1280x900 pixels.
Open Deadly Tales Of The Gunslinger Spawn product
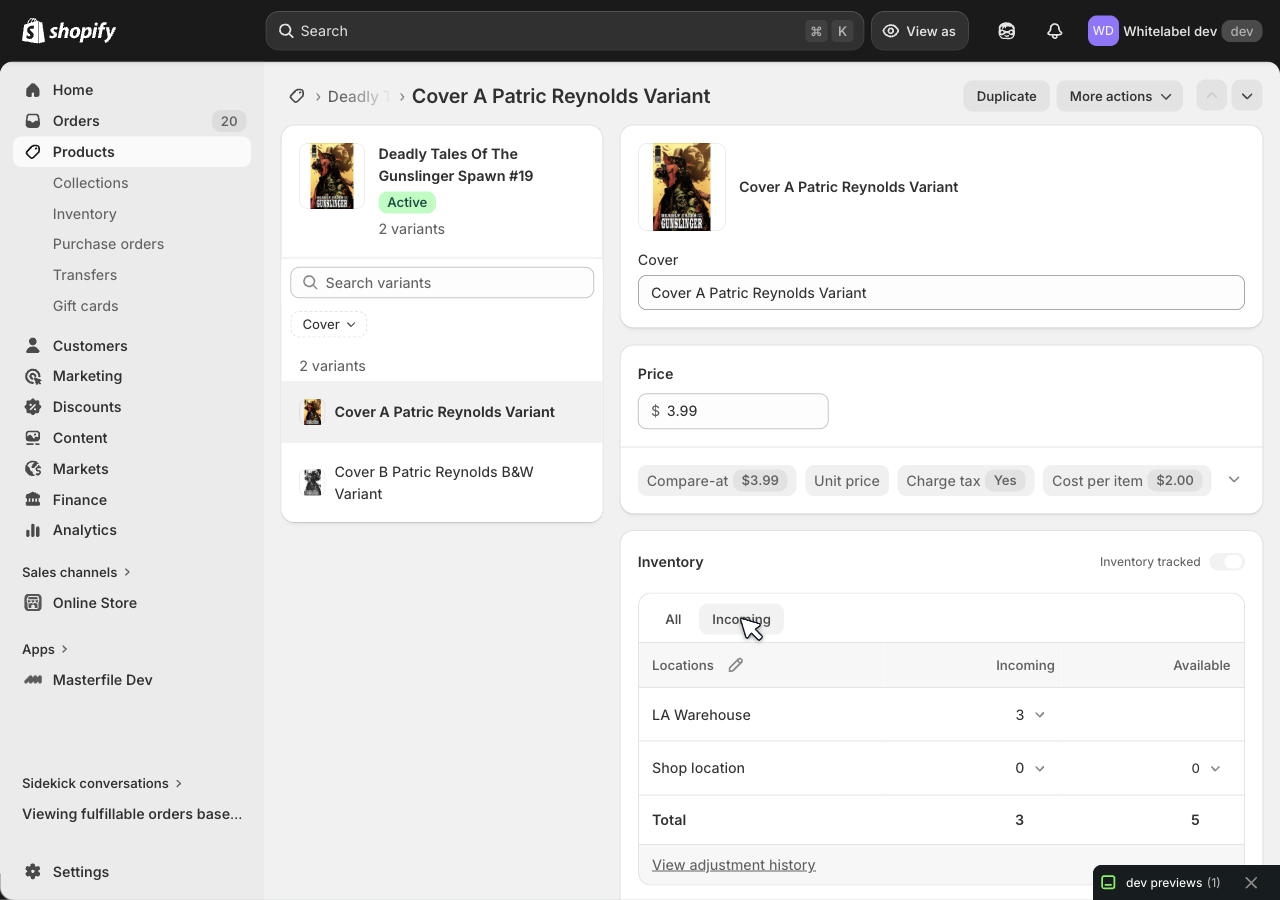pos(456,165)
